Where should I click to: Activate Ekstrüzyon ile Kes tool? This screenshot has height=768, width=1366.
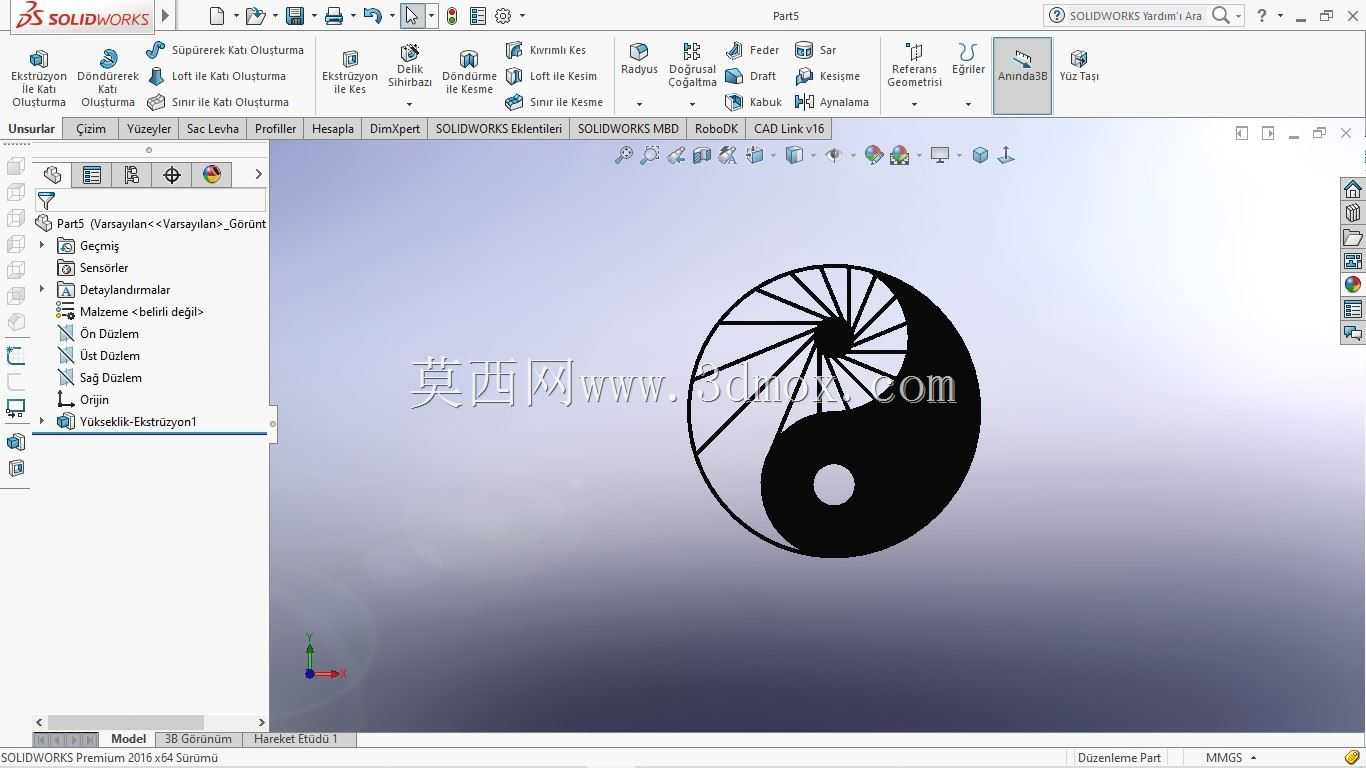tap(350, 72)
